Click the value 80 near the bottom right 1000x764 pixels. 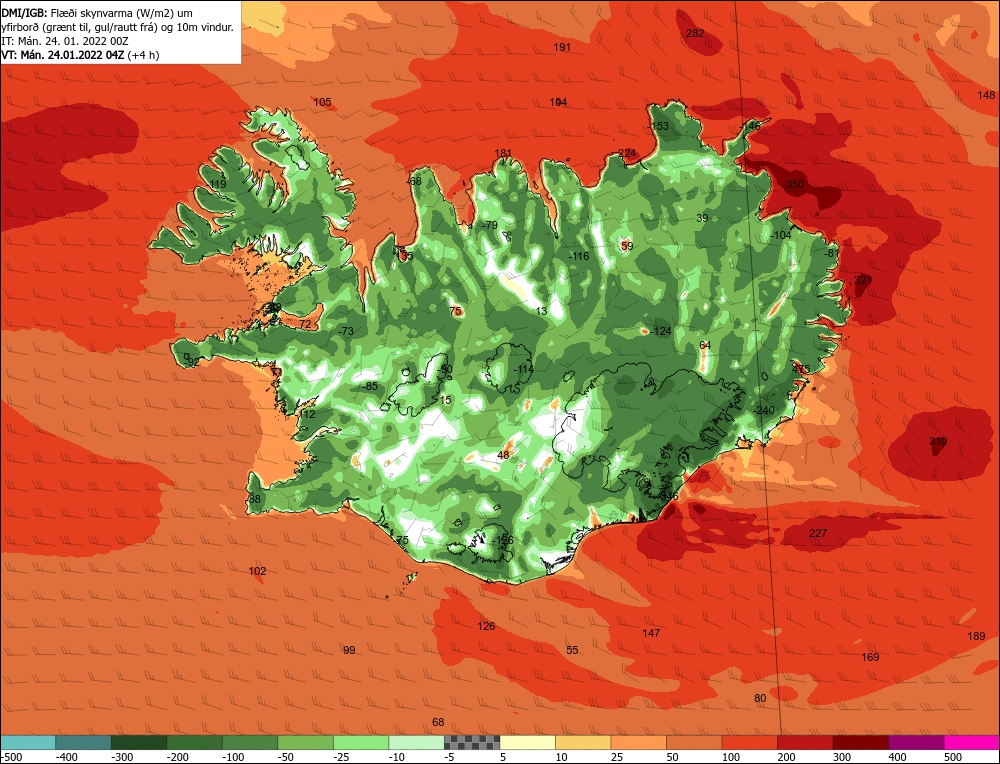[x=760, y=698]
